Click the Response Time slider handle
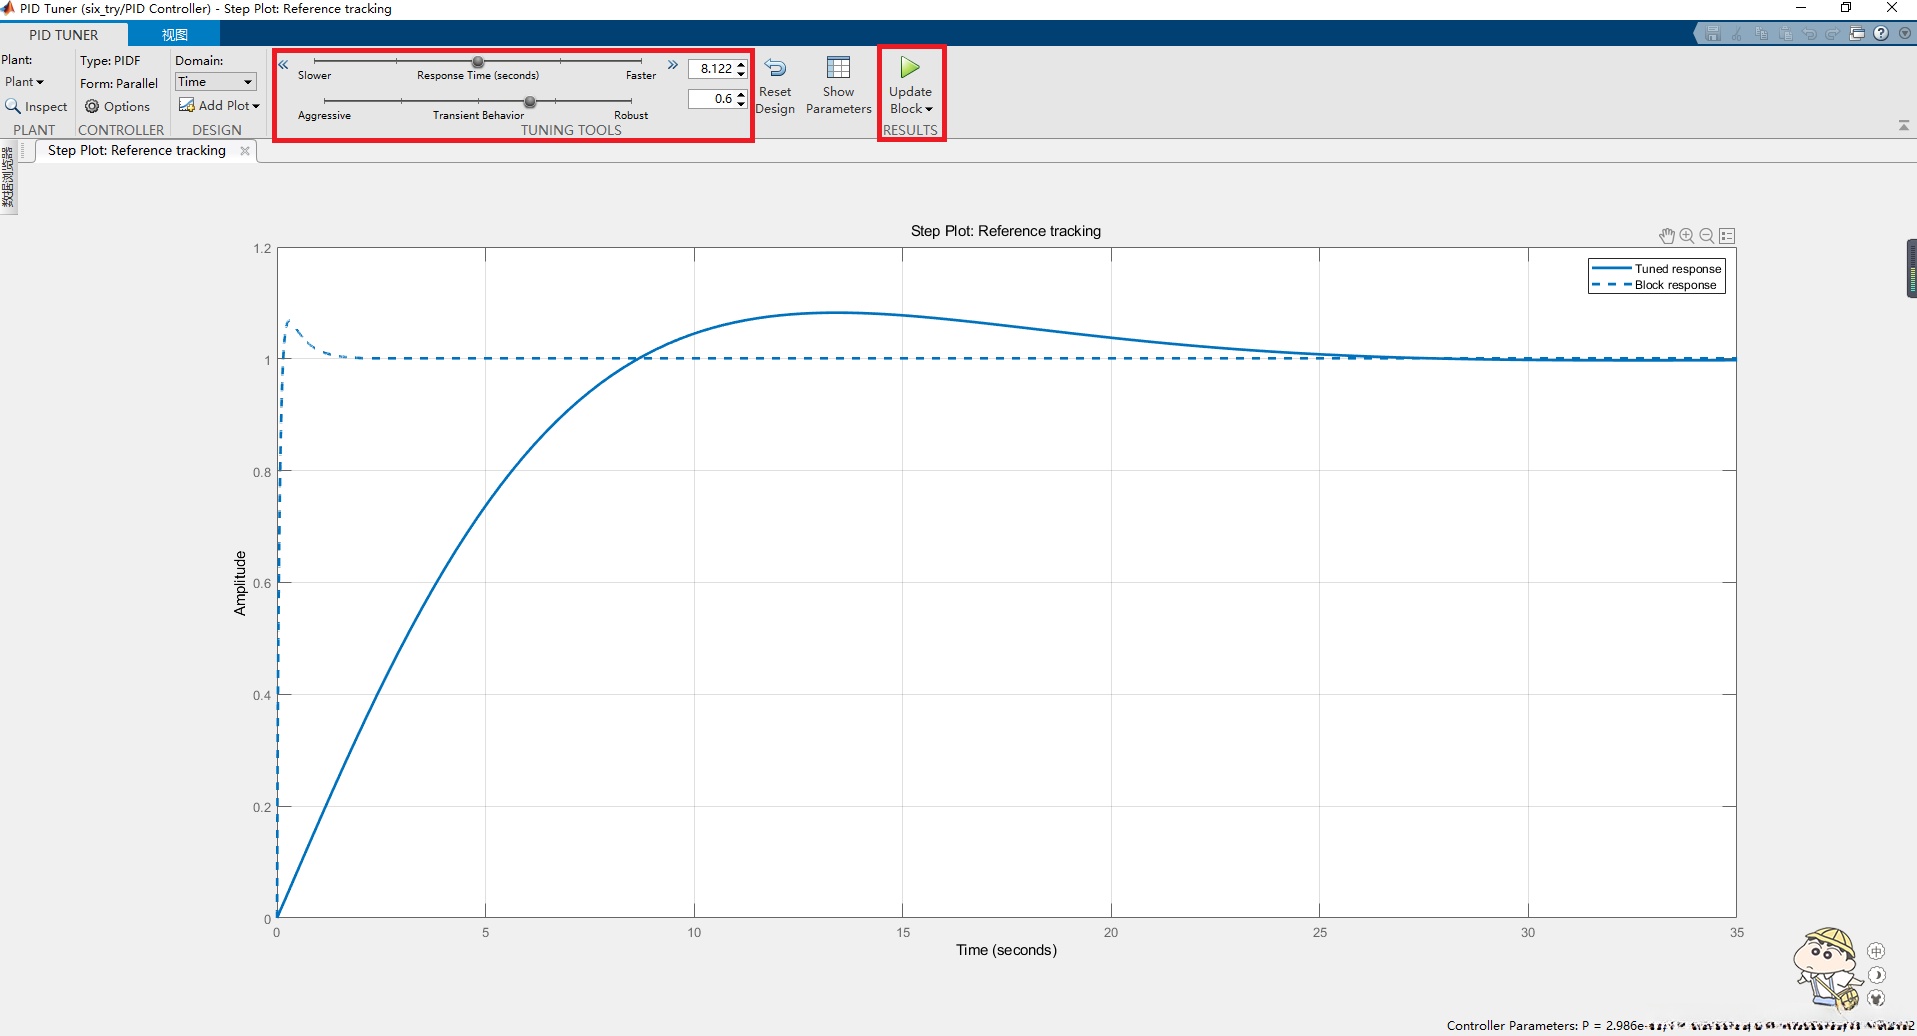 (x=478, y=62)
